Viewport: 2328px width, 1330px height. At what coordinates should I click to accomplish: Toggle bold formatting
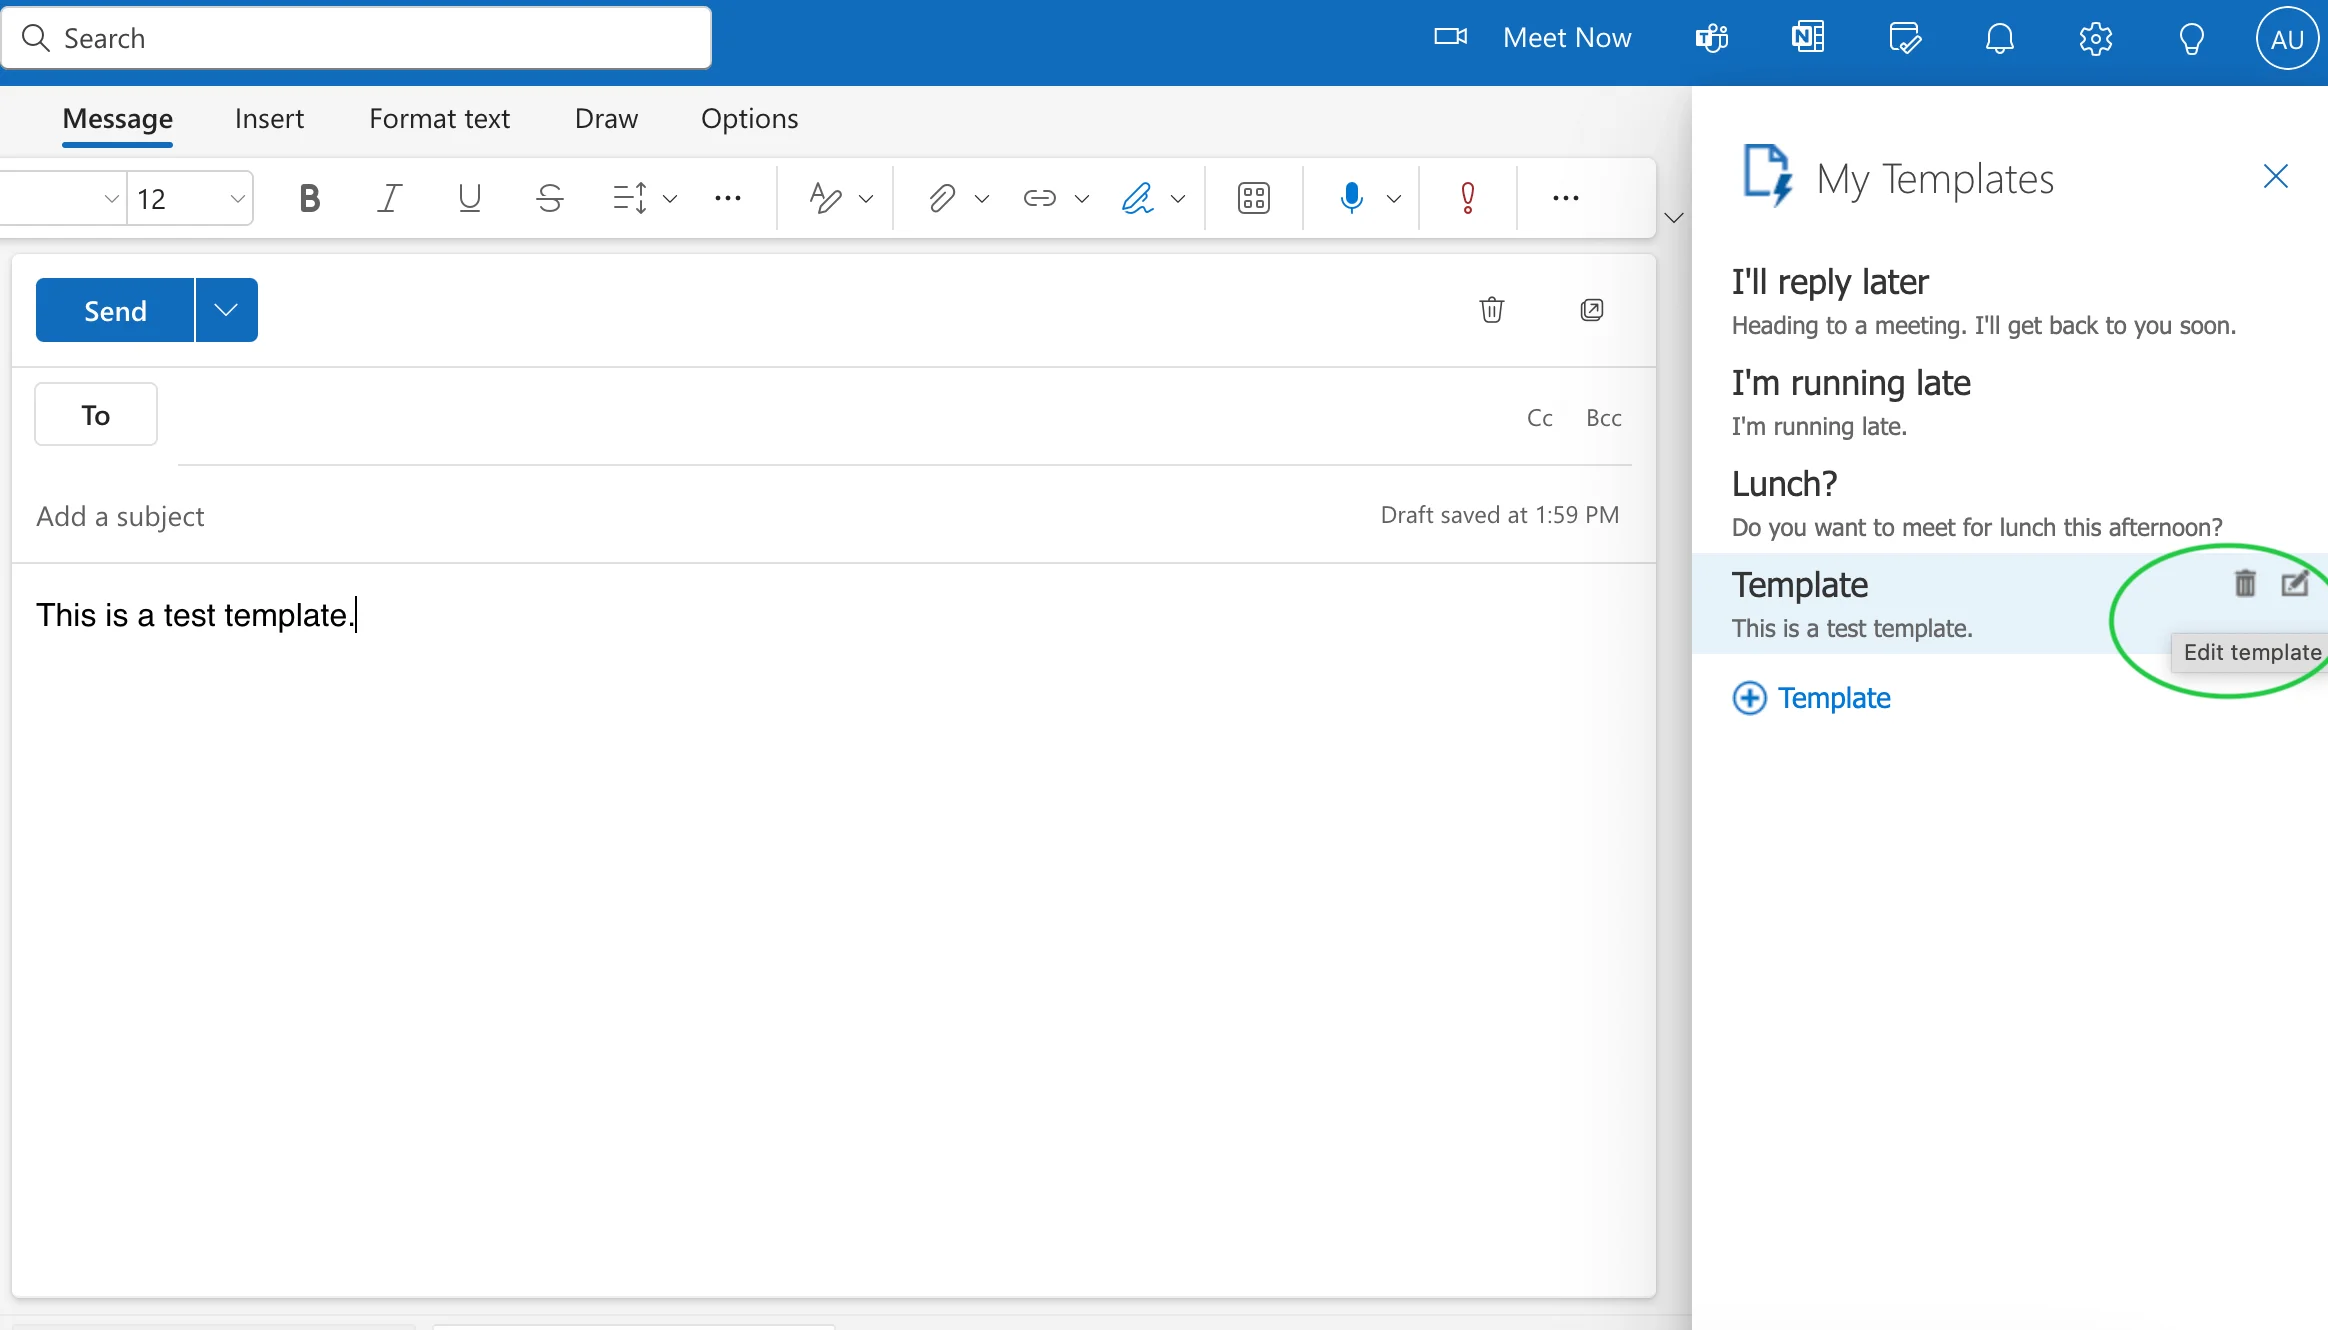pyautogui.click(x=310, y=198)
